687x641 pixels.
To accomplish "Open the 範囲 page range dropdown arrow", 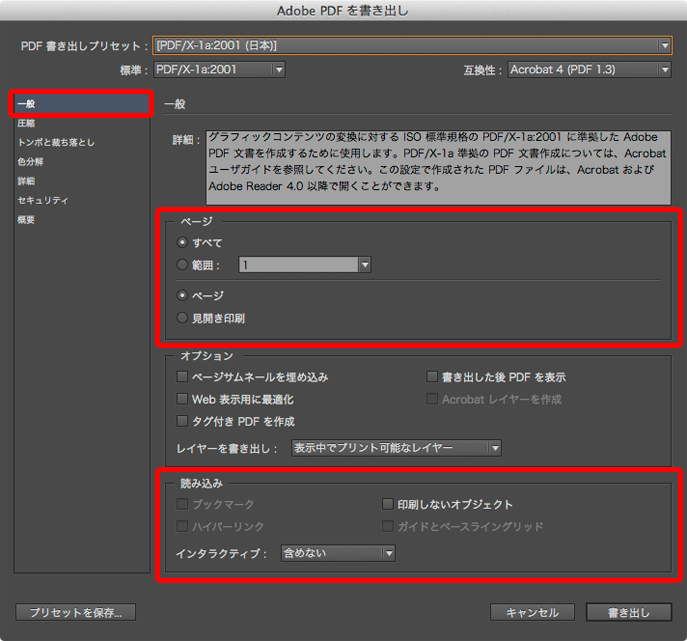I will (x=365, y=265).
